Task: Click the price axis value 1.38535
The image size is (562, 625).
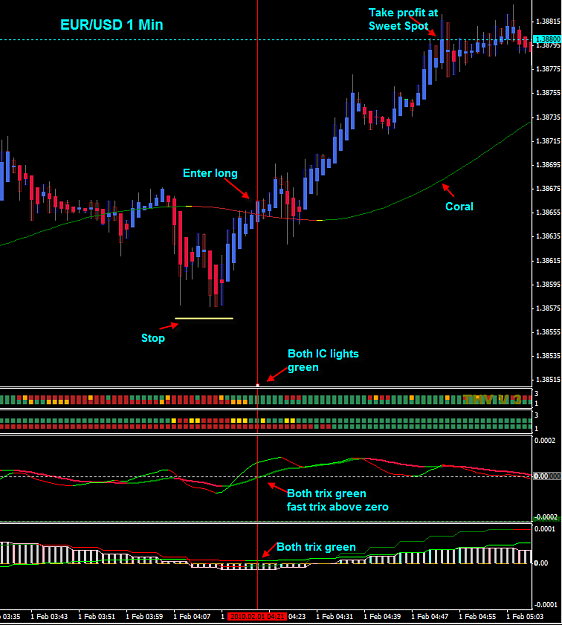Action: pyautogui.click(x=548, y=356)
